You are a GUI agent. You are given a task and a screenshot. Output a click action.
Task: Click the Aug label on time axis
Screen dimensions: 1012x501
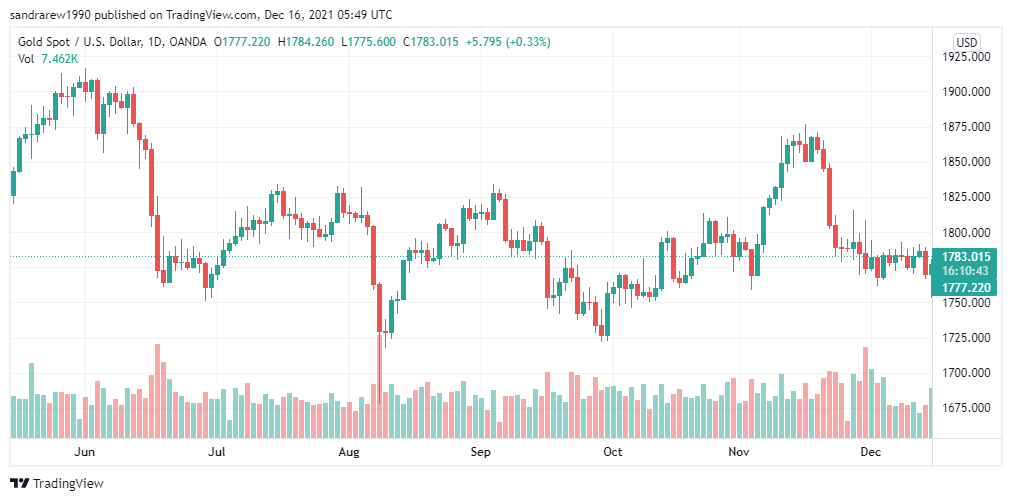pyautogui.click(x=349, y=452)
